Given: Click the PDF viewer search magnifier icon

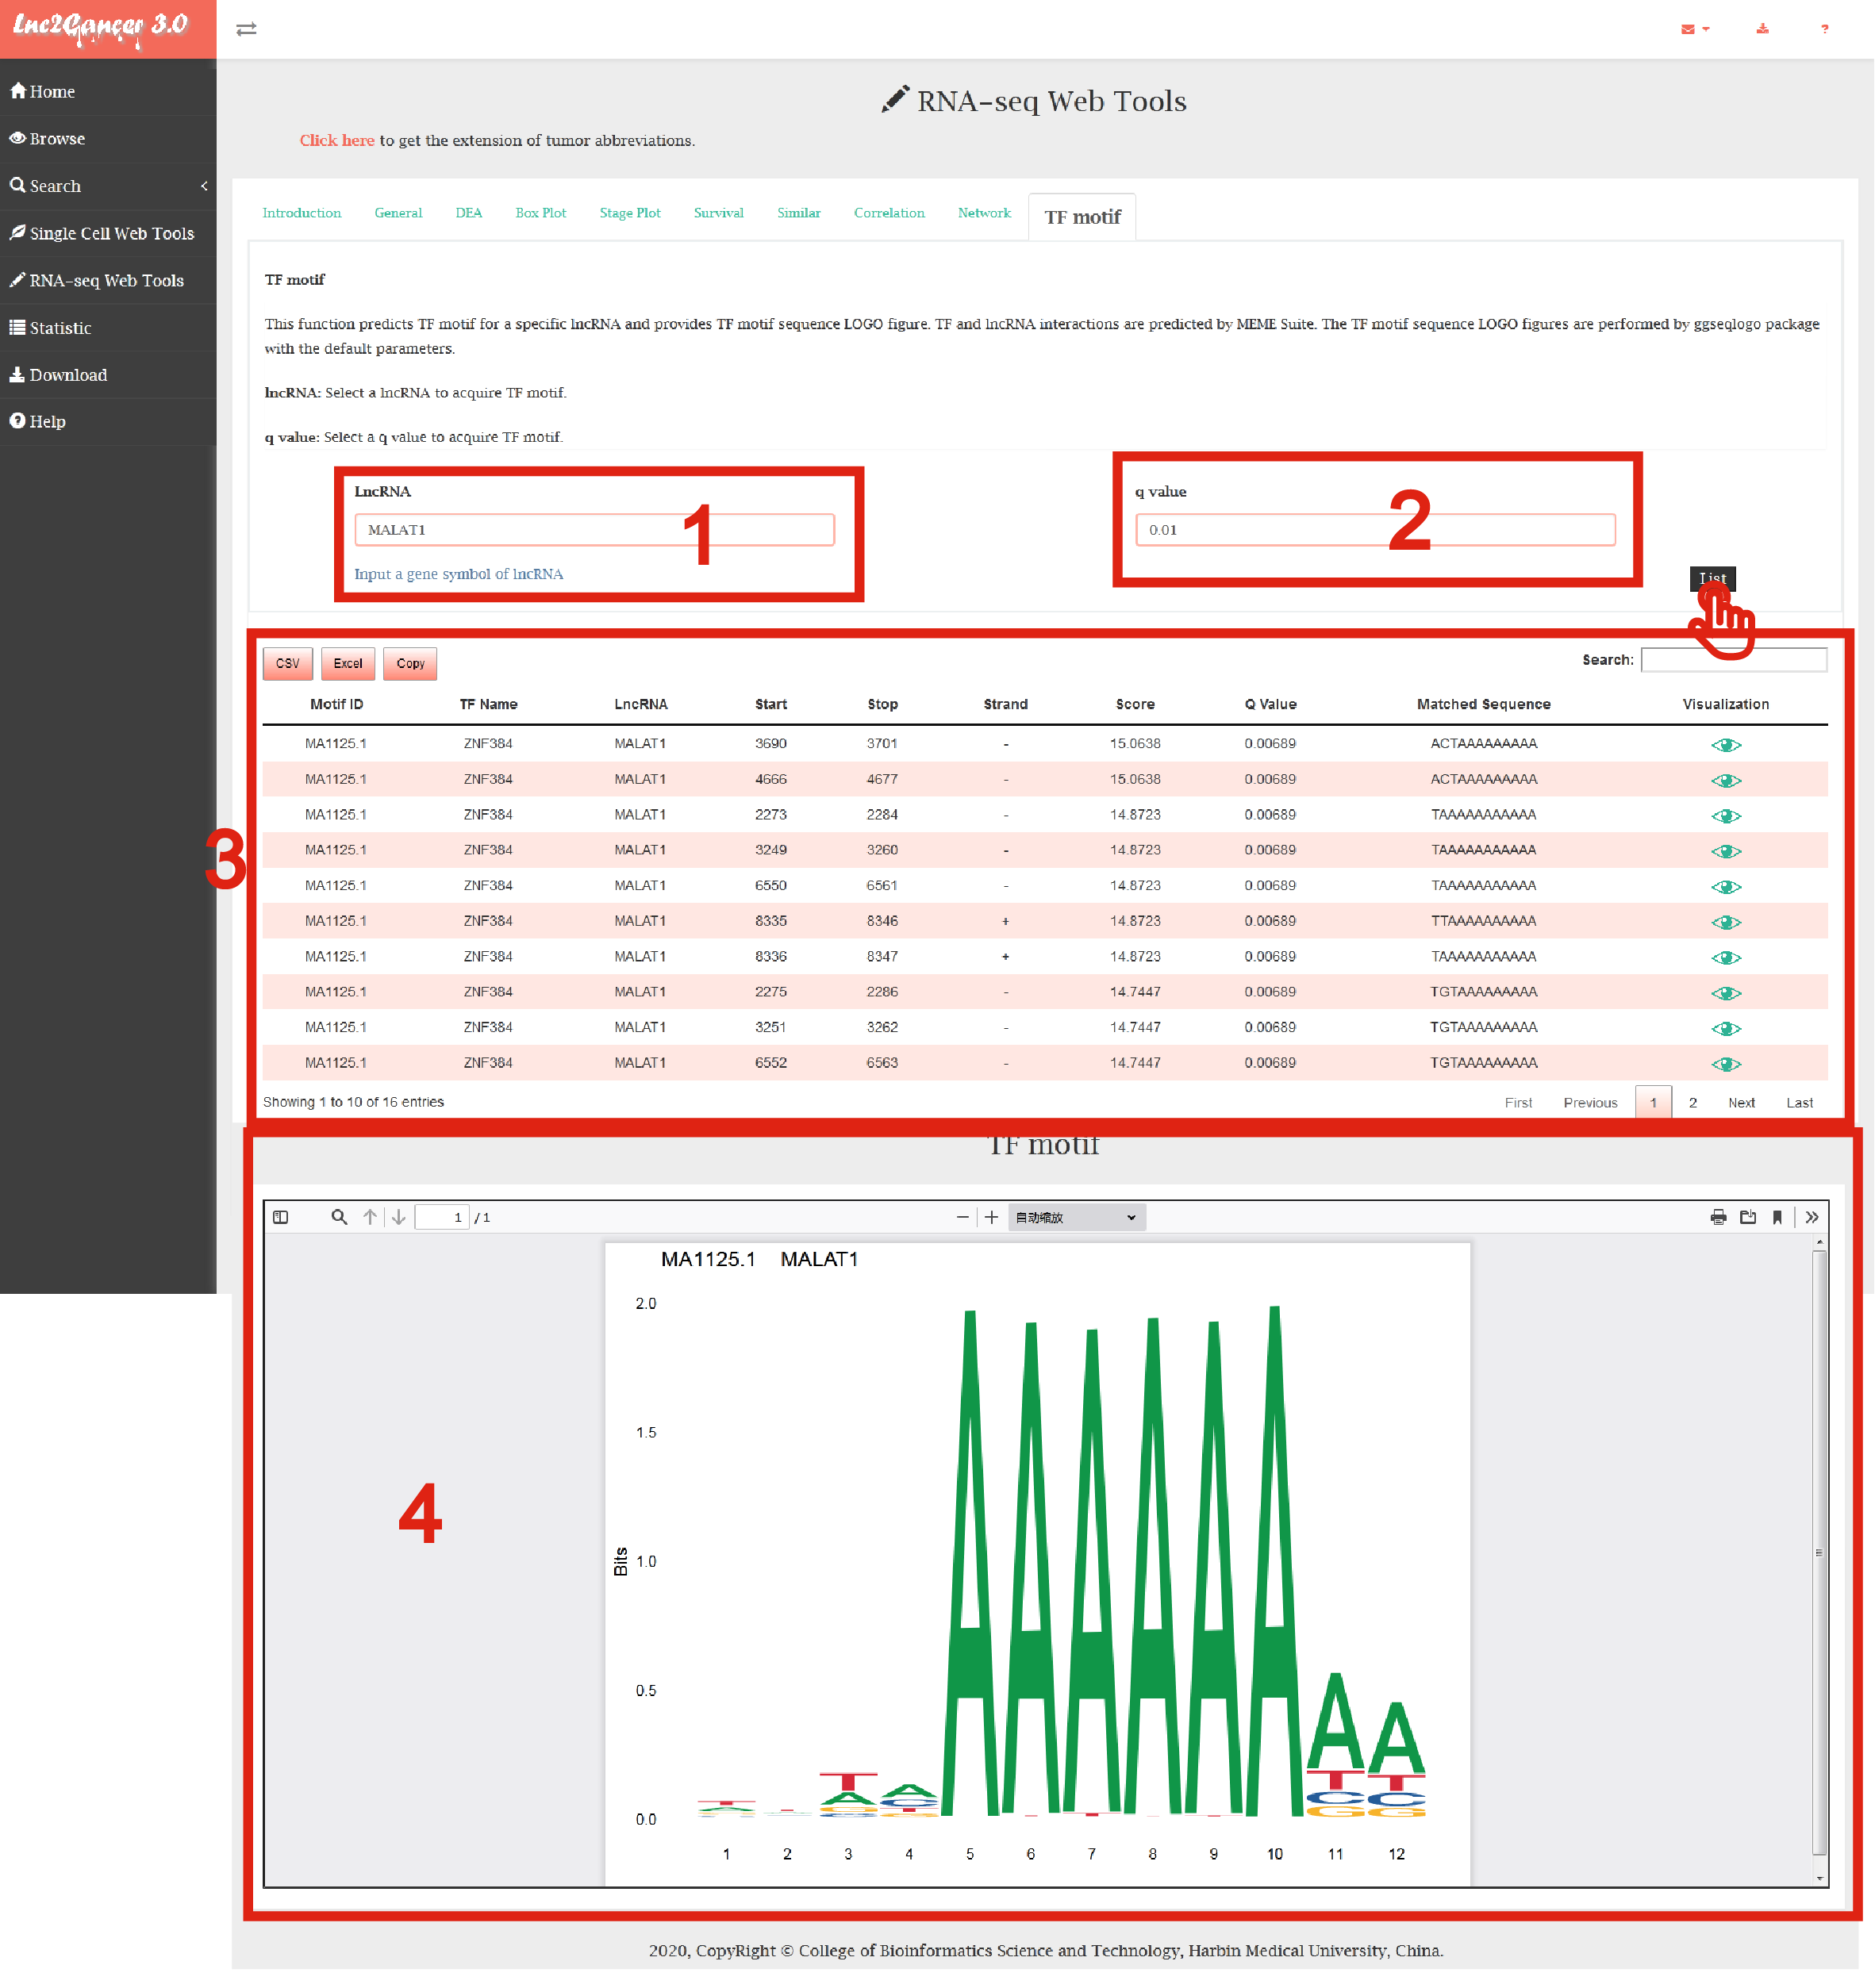Looking at the screenshot, I should [x=339, y=1217].
